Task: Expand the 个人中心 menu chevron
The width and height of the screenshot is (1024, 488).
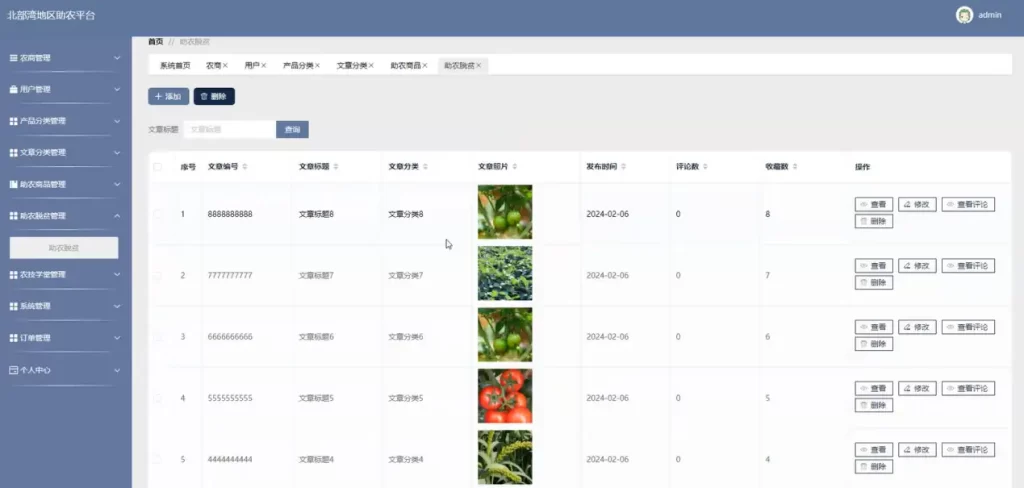Action: pos(118,370)
